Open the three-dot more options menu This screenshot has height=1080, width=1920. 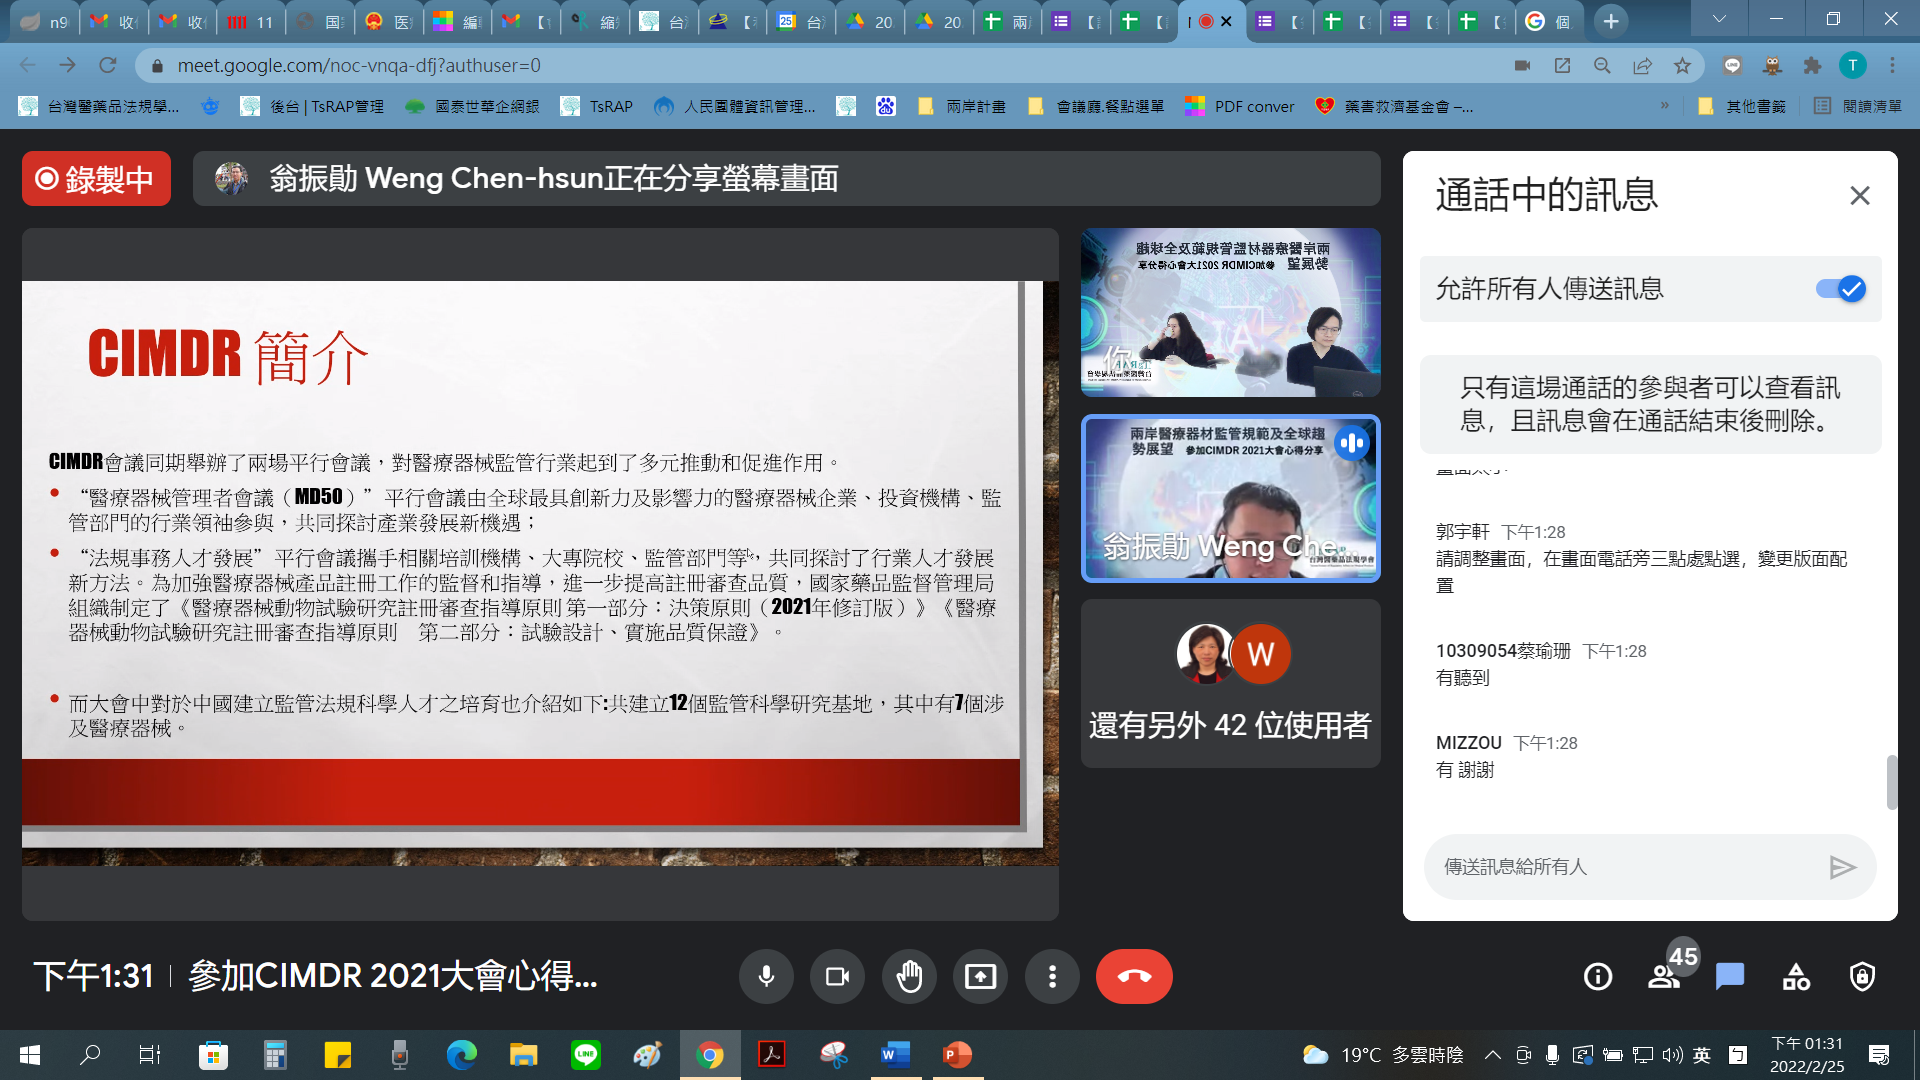click(1052, 977)
